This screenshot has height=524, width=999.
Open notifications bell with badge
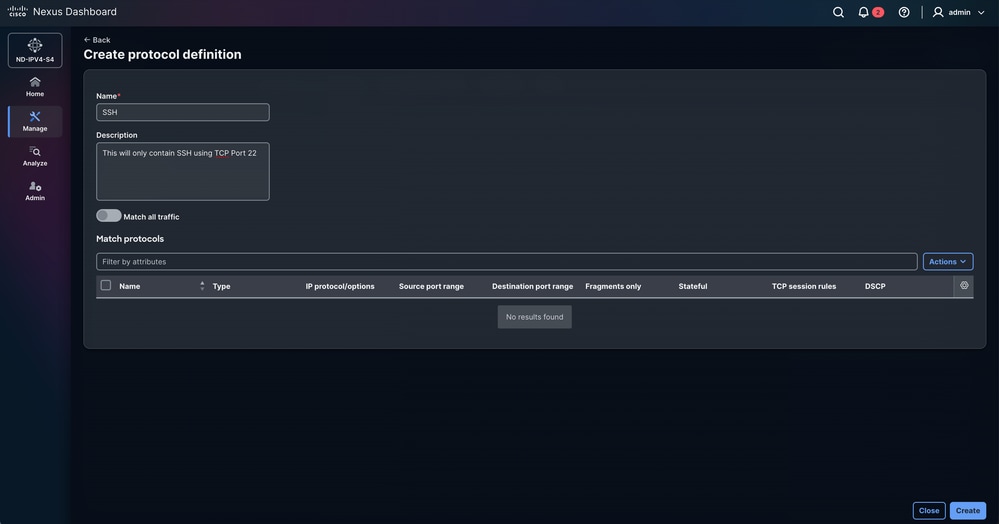(870, 12)
